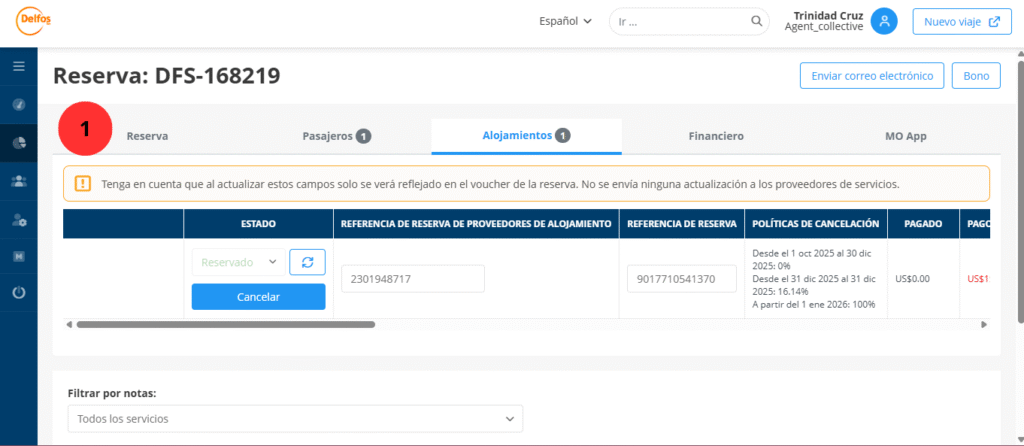Image resolution: width=1024 pixels, height=446 pixels.
Task: Click the table's horizontal scrollbar
Action: tap(225, 324)
